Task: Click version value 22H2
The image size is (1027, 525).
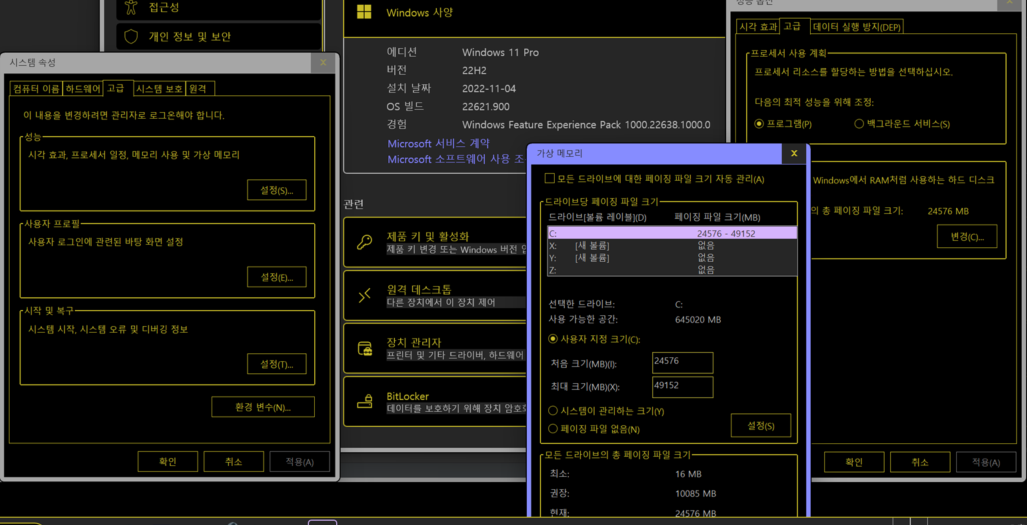Action: click(474, 70)
